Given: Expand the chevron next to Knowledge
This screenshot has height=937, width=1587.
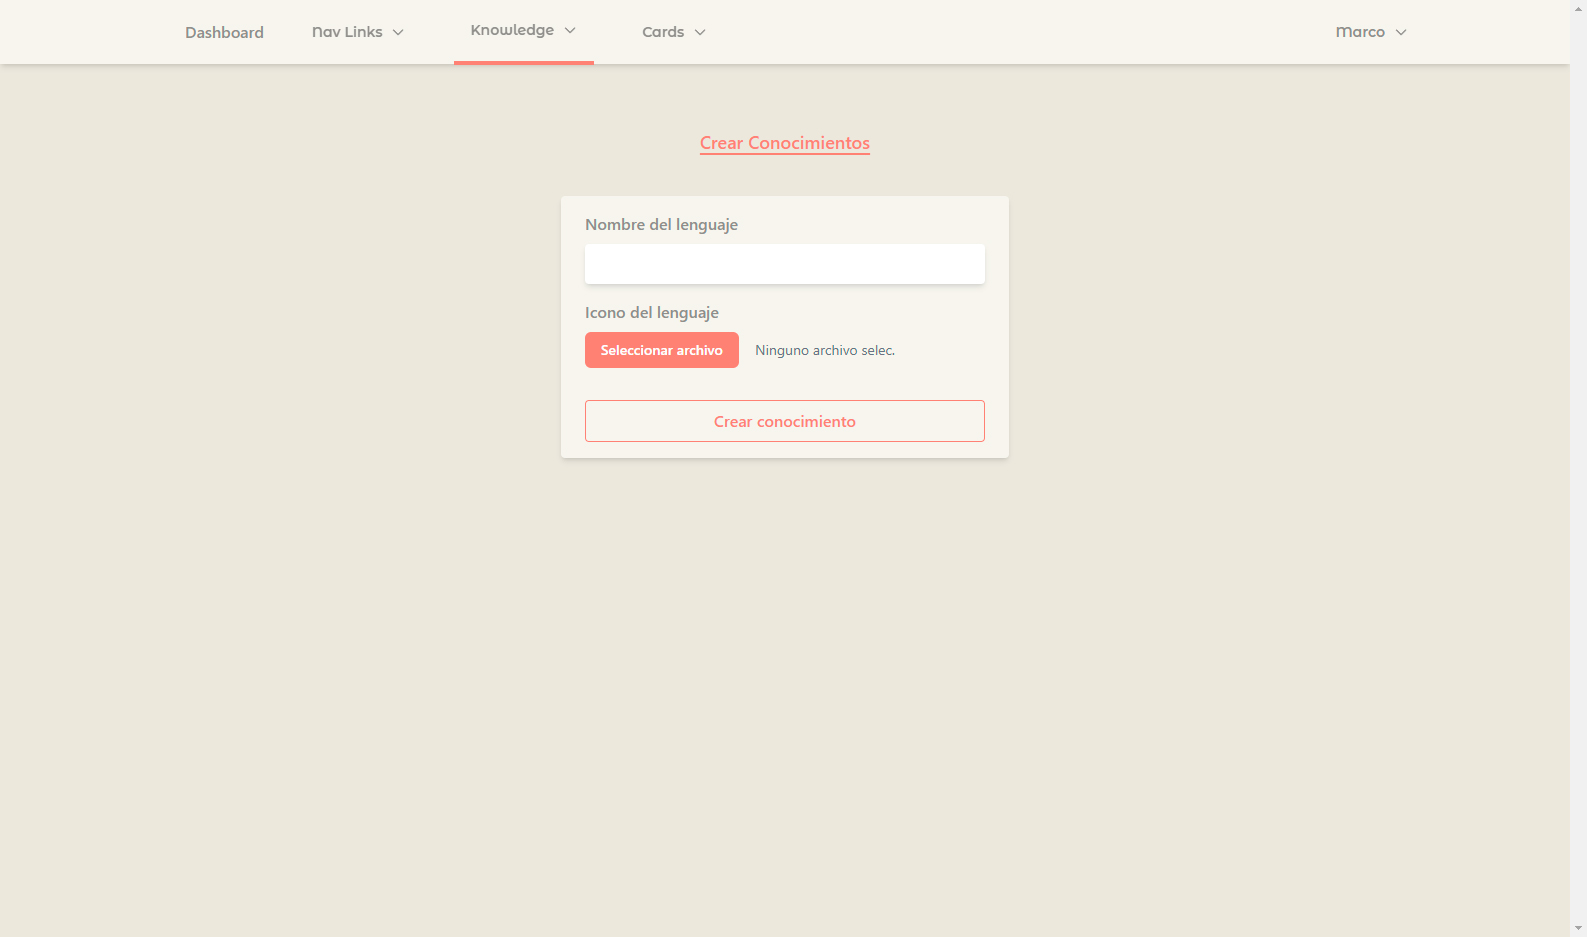Looking at the screenshot, I should click(570, 30).
